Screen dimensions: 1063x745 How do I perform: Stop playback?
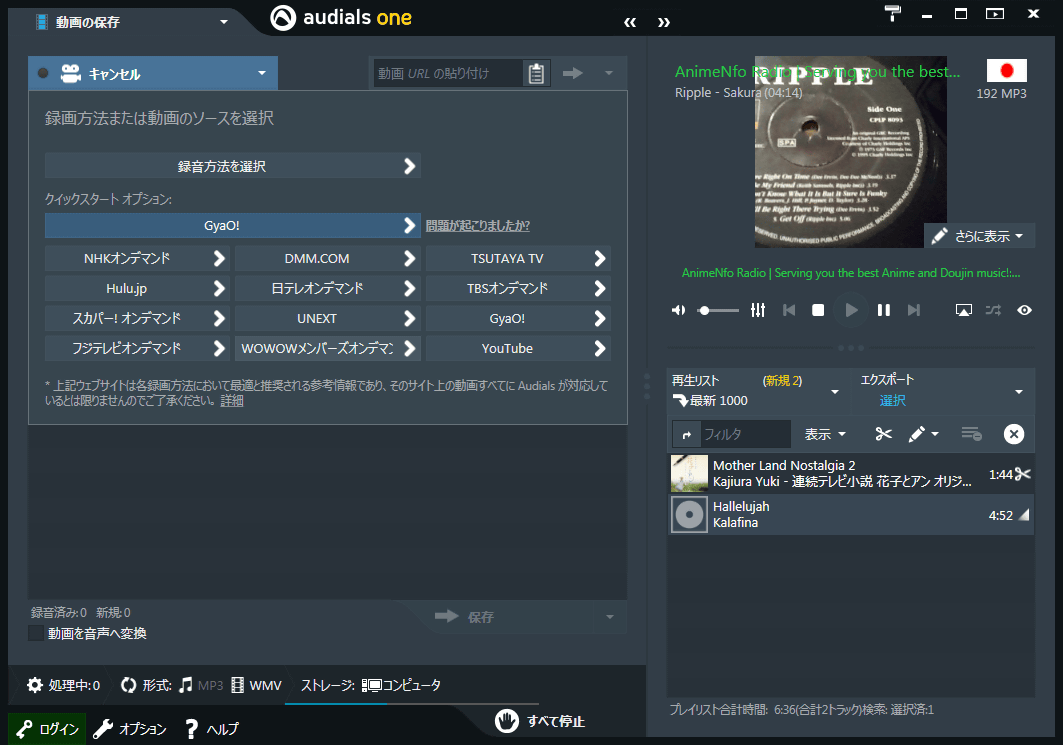pyautogui.click(x=818, y=310)
